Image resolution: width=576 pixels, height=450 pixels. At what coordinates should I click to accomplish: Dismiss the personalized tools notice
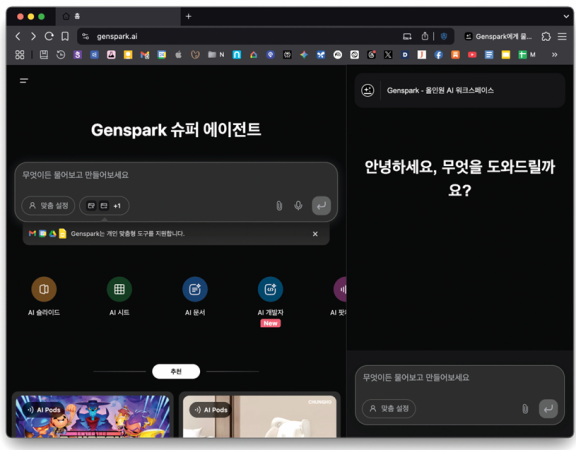pos(315,234)
